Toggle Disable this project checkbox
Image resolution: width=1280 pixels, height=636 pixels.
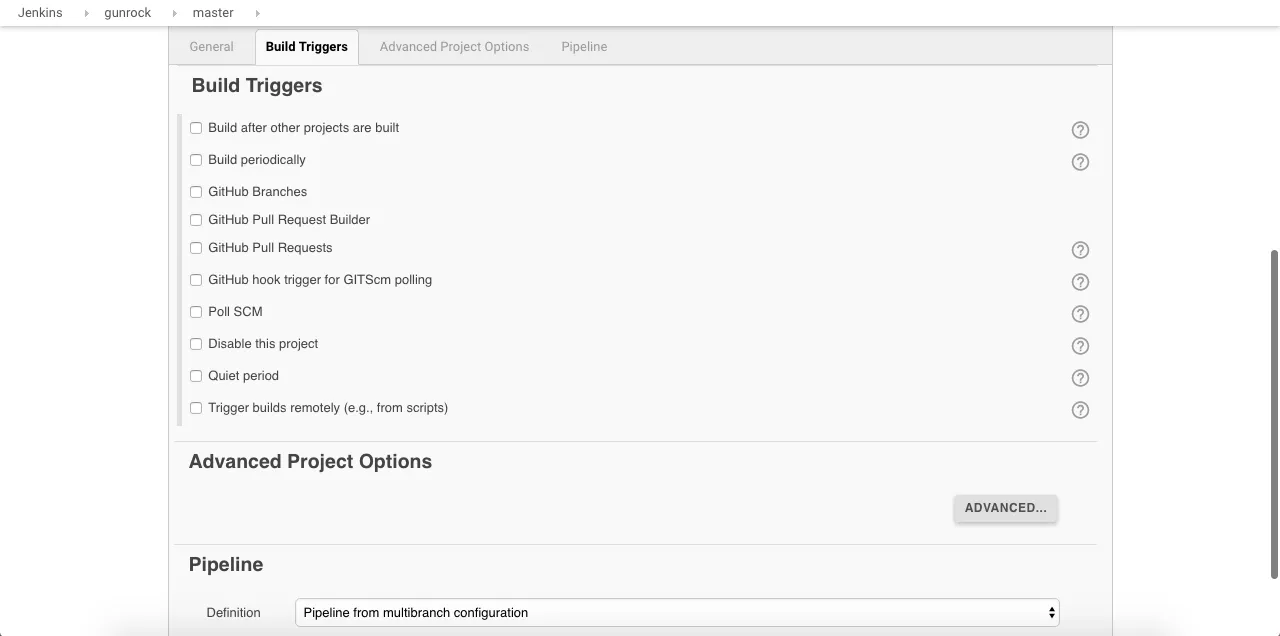pos(196,344)
